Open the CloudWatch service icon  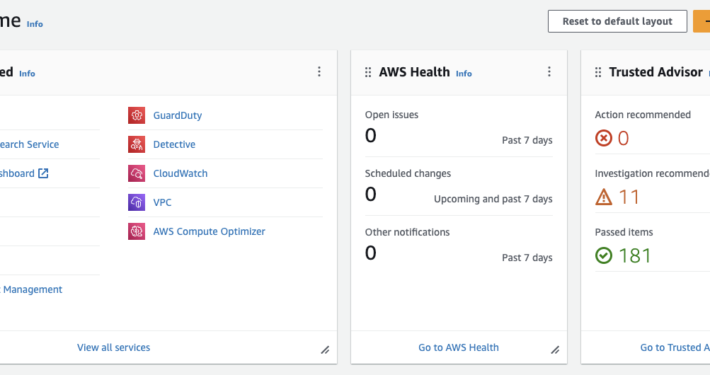(x=136, y=173)
